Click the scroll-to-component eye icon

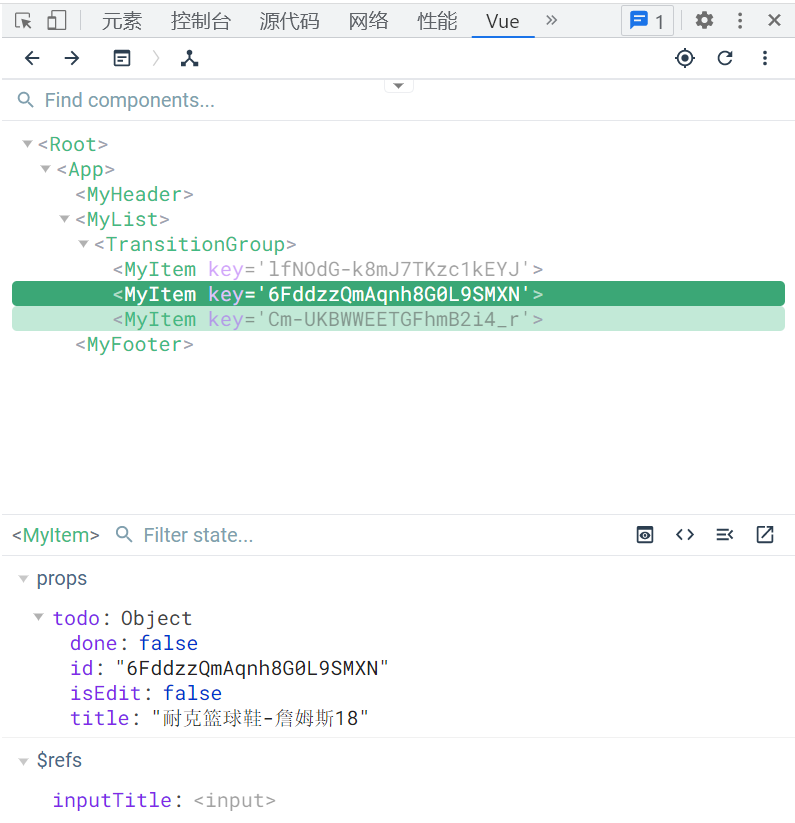644,535
